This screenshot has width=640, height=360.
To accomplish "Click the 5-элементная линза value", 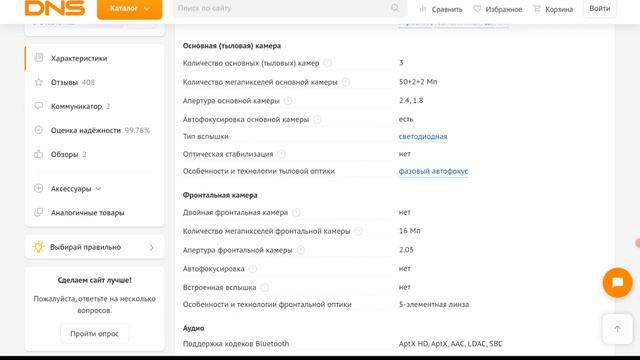I will tap(434, 304).
